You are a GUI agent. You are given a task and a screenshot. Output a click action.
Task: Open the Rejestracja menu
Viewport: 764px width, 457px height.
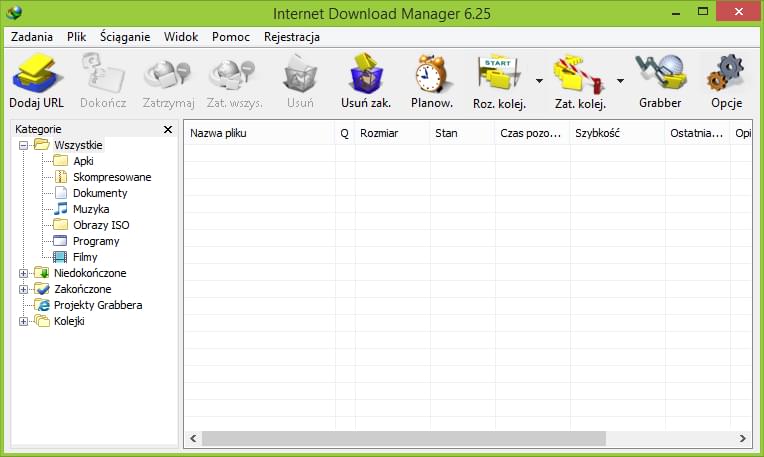[x=291, y=37]
